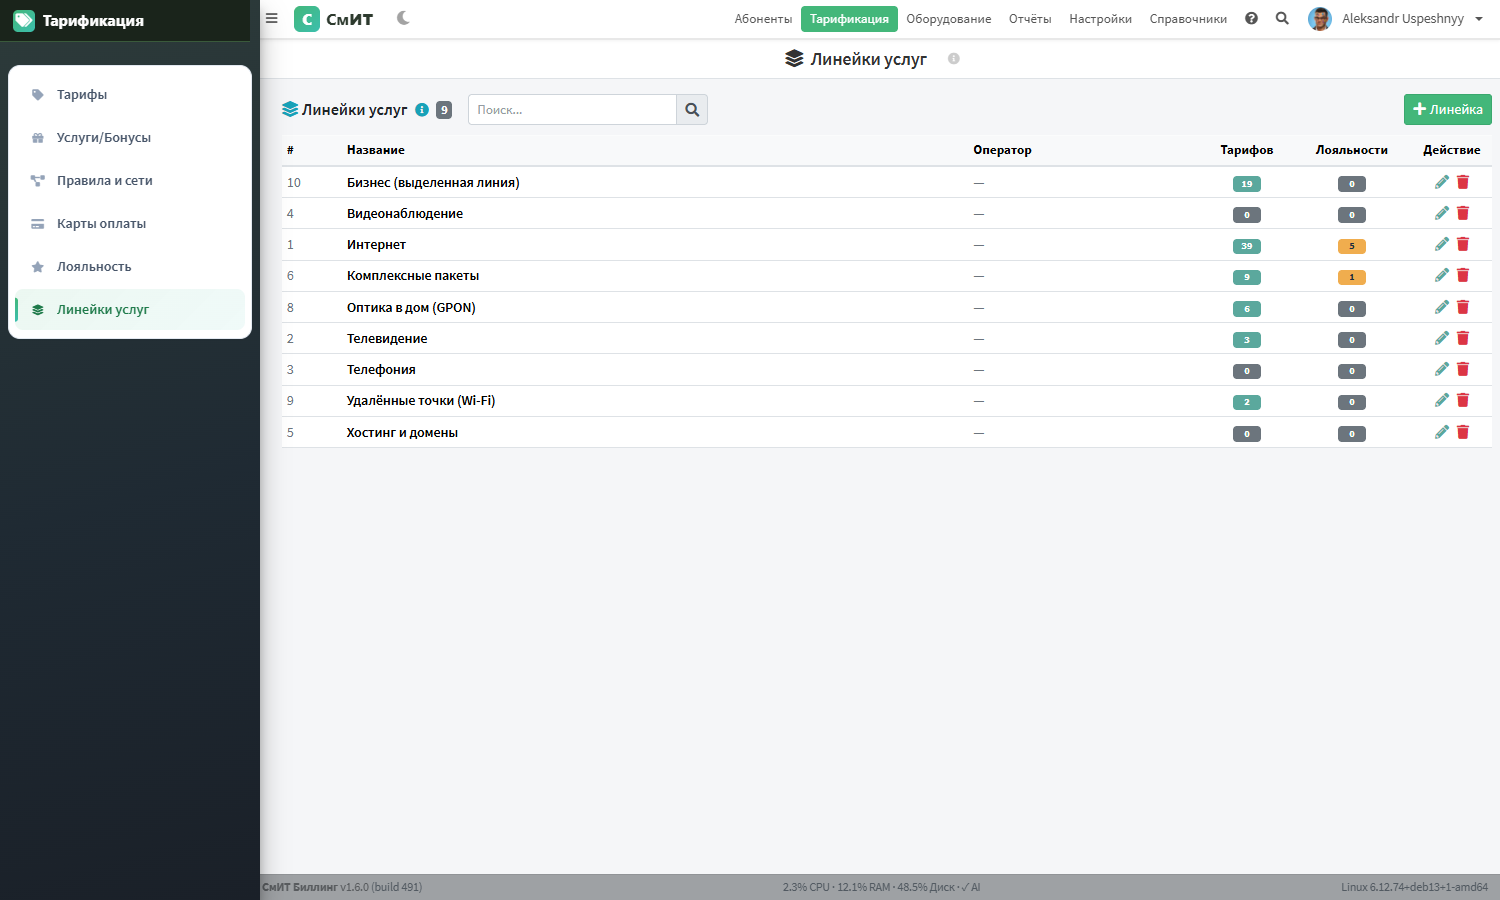Open the Абоненты menu
Viewport: 1500px width, 900px height.
pyautogui.click(x=763, y=19)
